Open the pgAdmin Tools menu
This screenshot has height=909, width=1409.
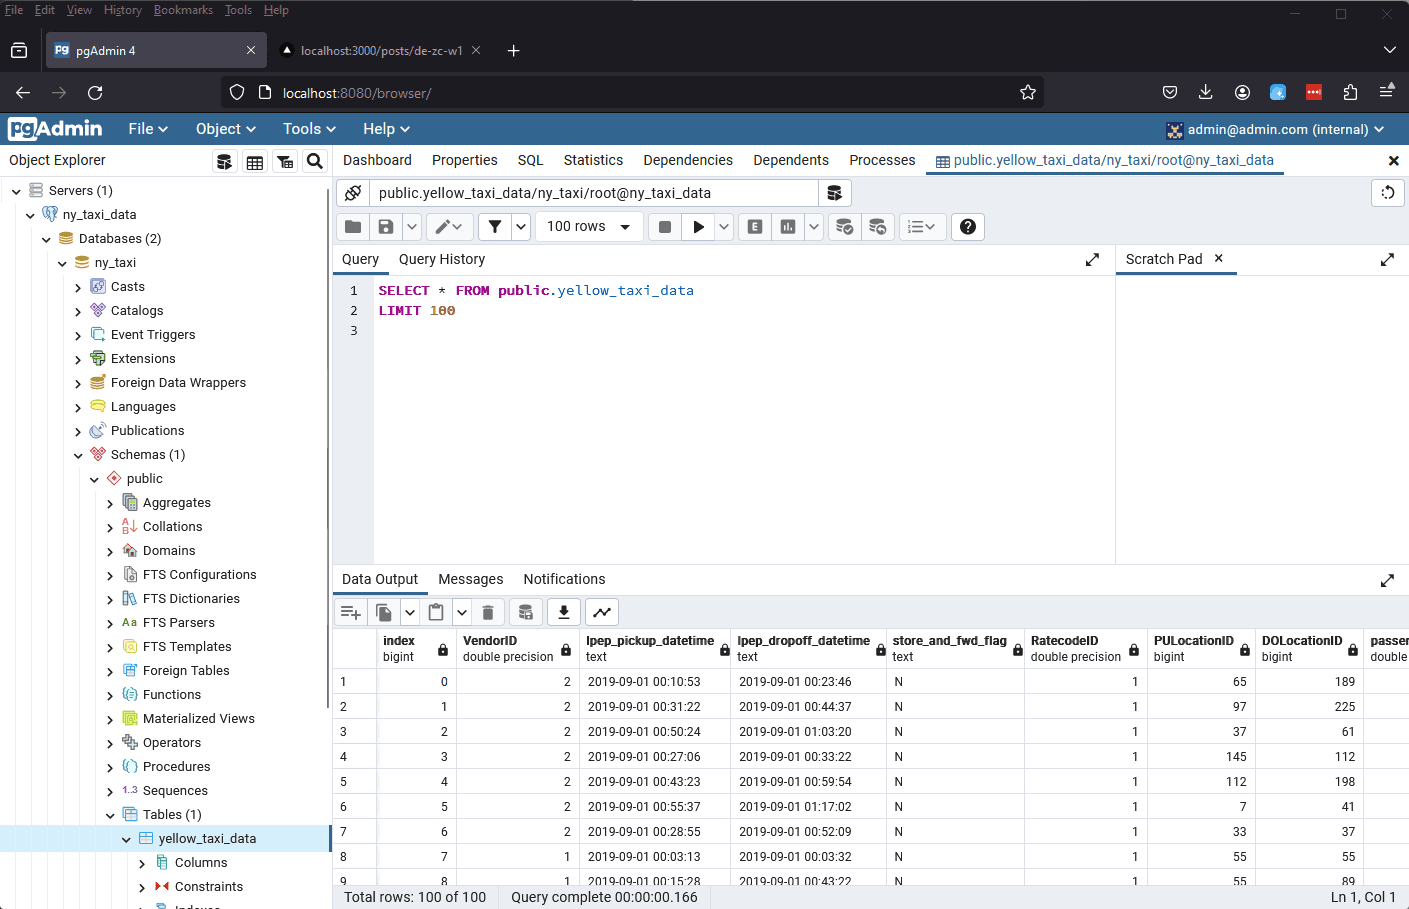309,129
